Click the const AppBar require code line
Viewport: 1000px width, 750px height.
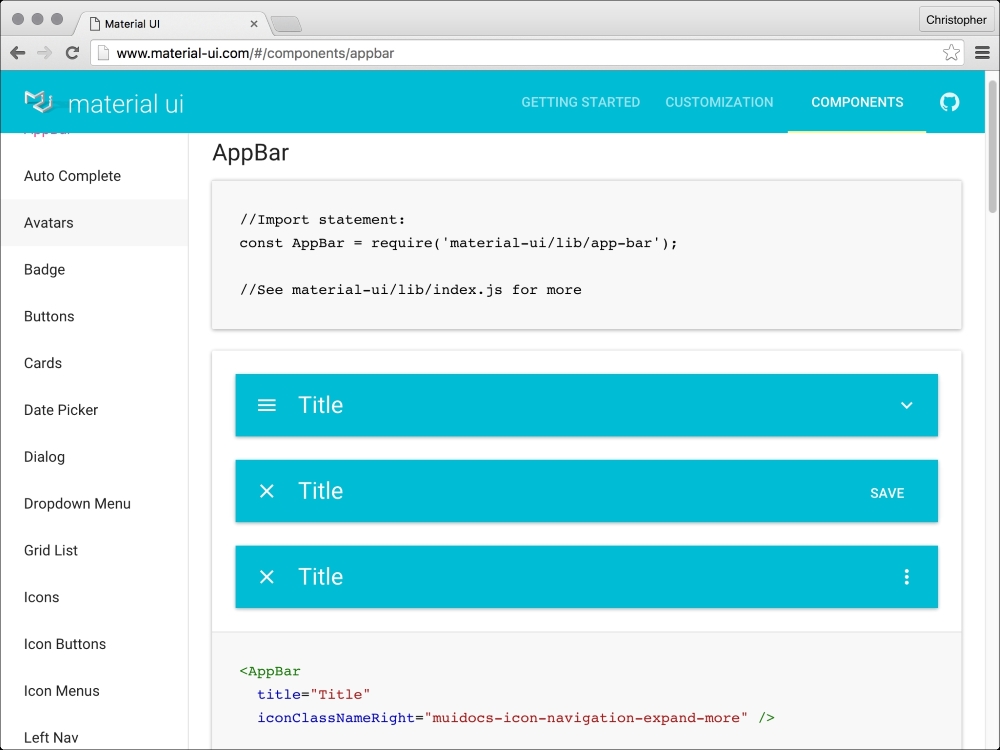click(459, 243)
